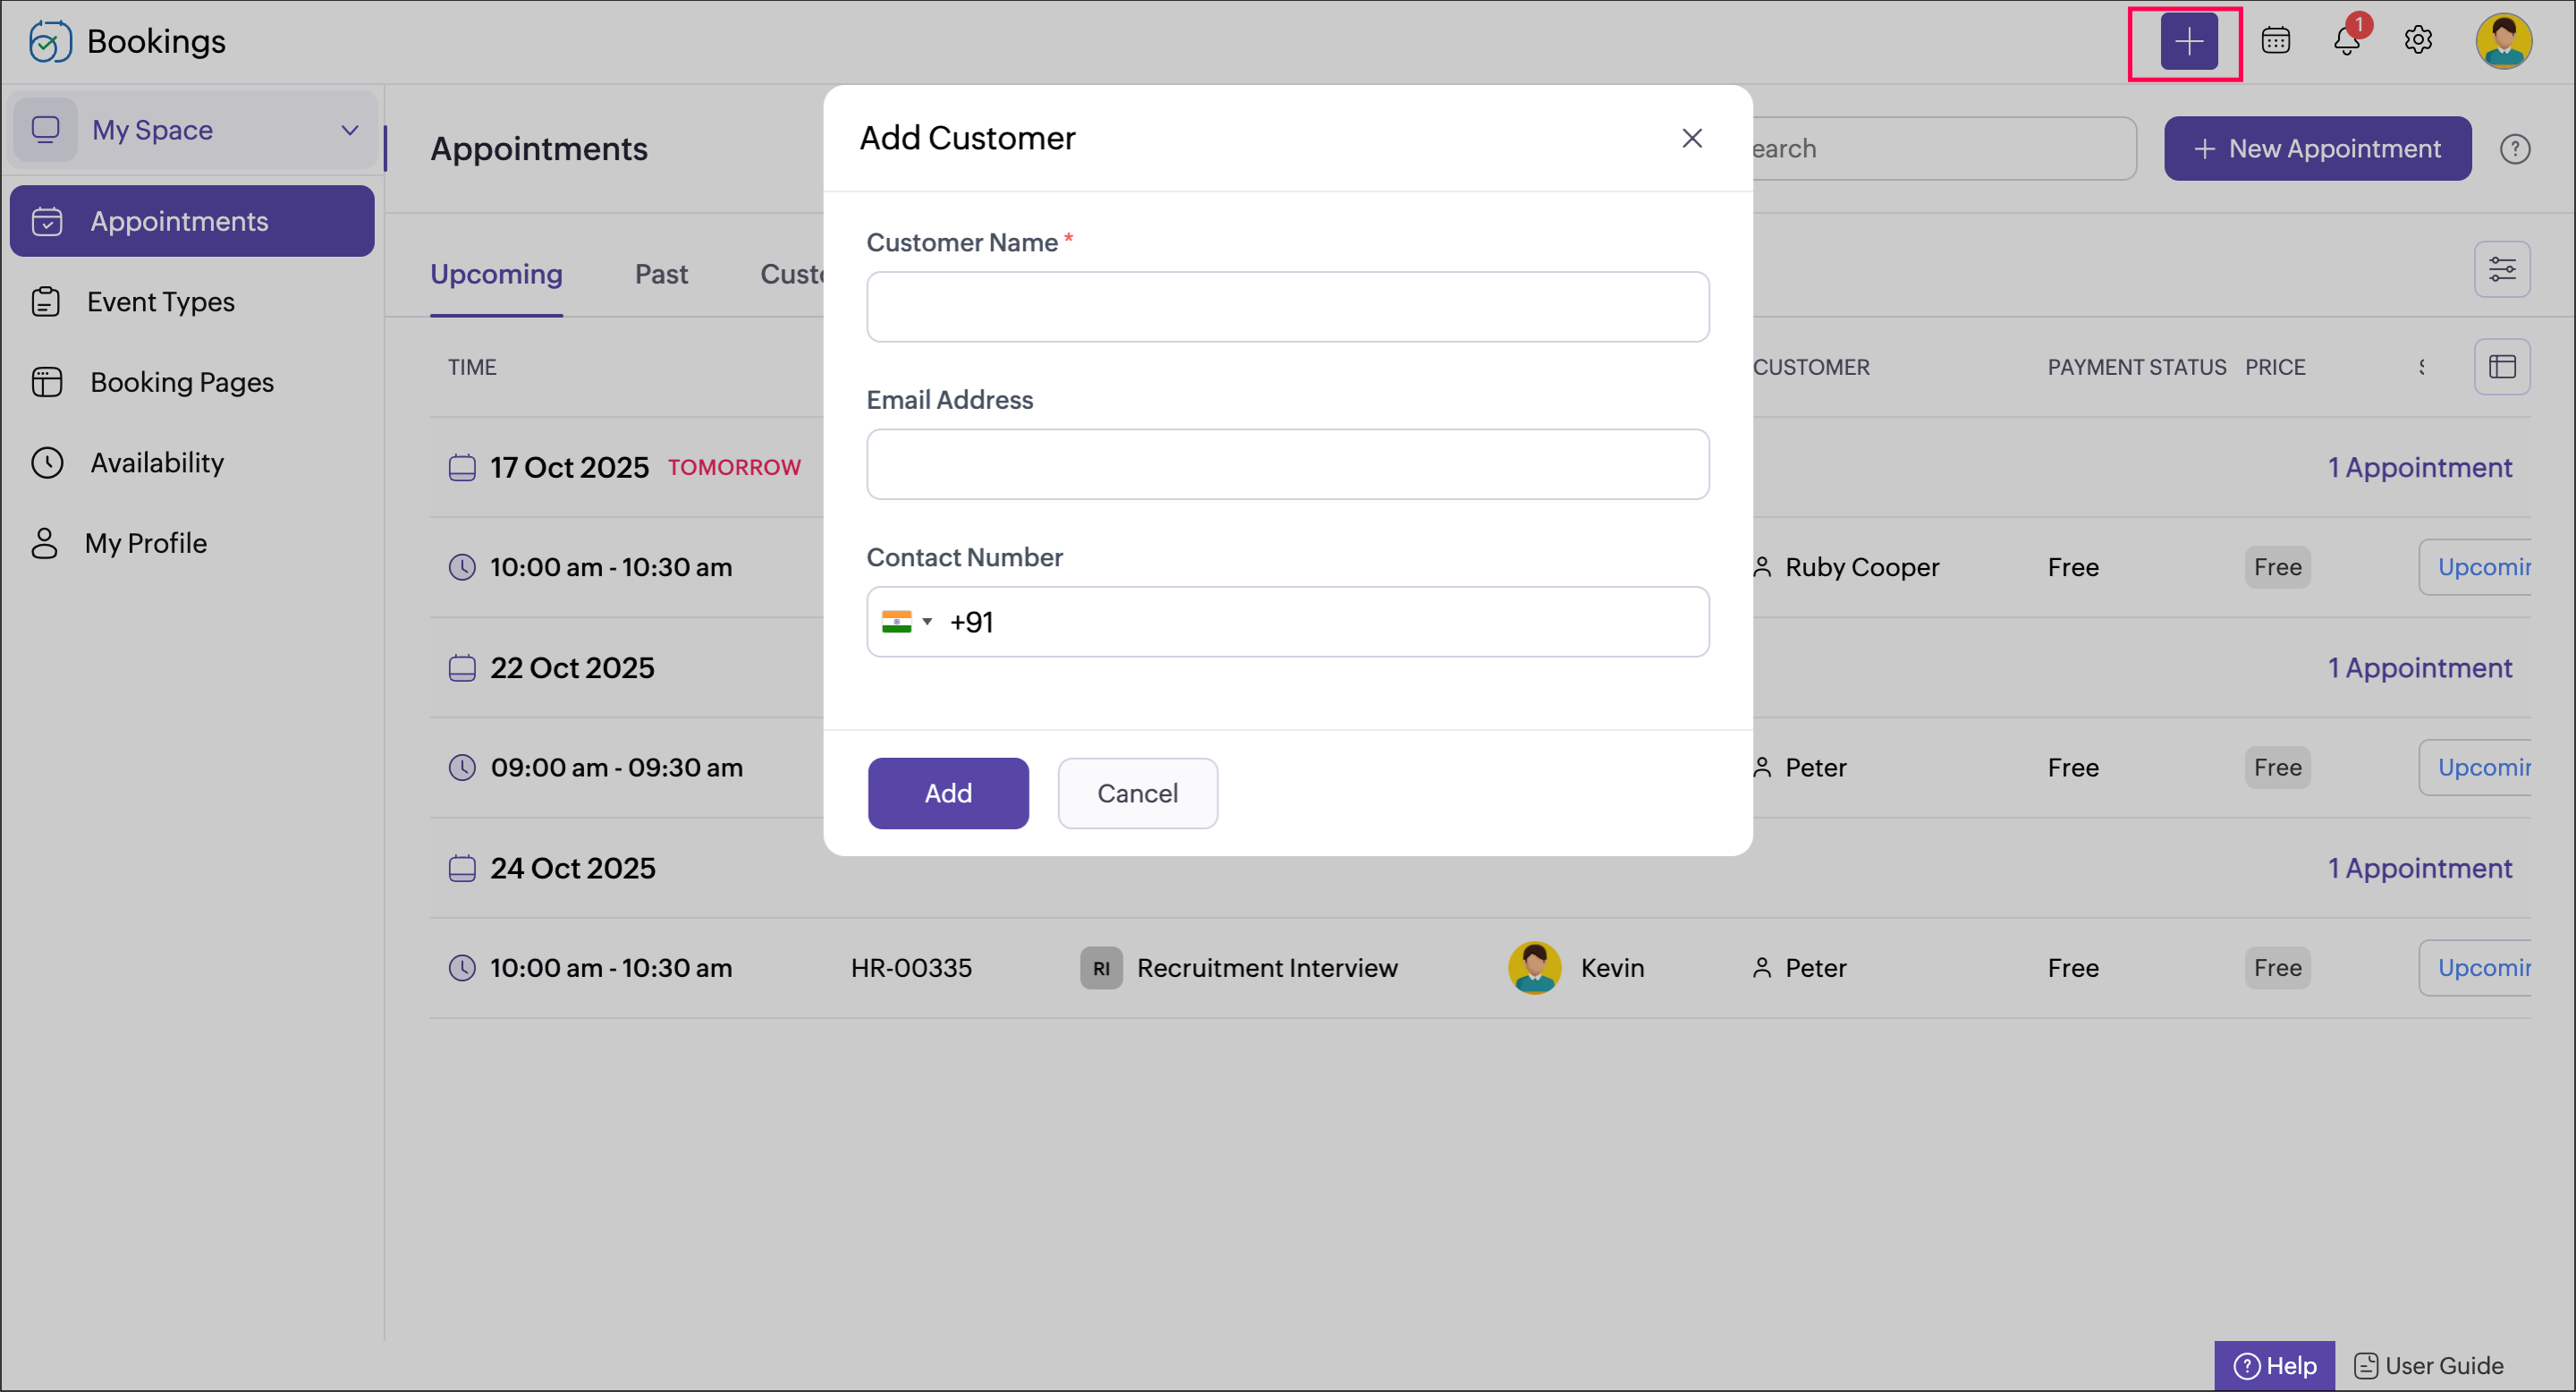
Task: Open the User Guide link
Action: [x=2428, y=1365]
